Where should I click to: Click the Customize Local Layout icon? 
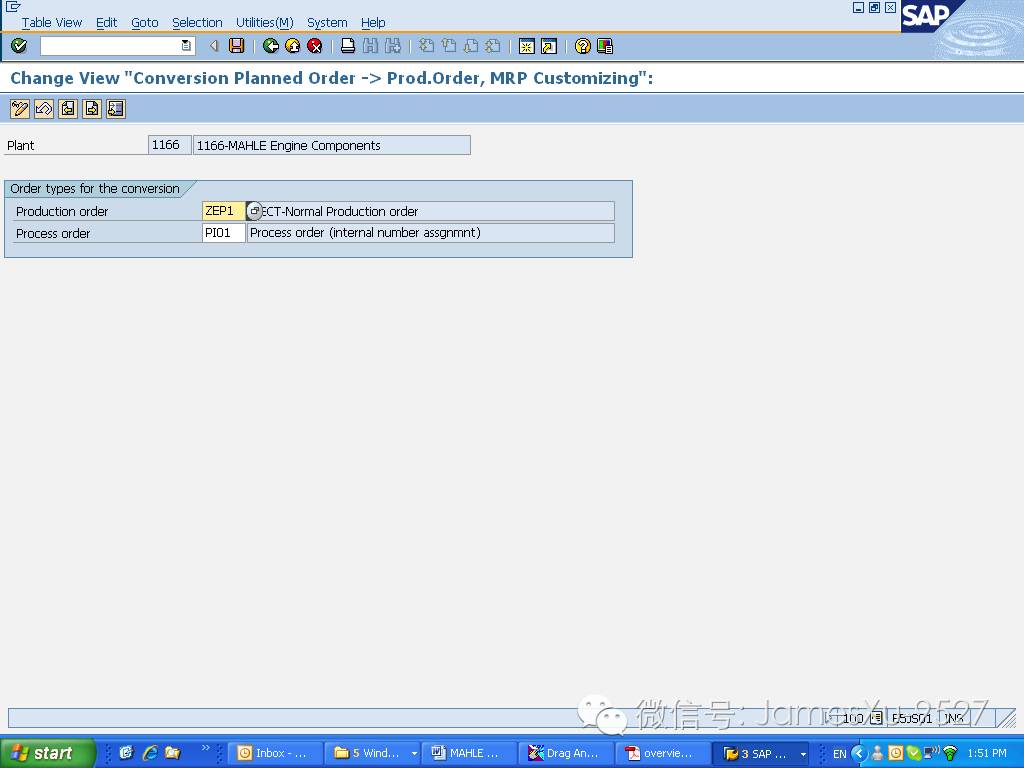click(x=605, y=46)
